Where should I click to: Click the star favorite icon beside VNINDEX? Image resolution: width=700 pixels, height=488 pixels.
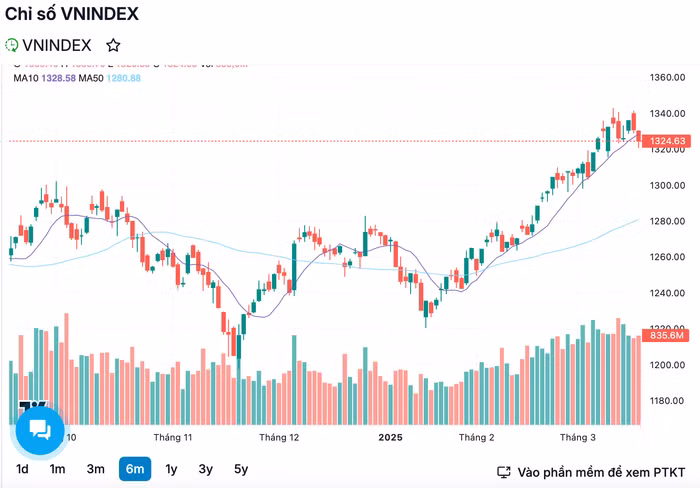pyautogui.click(x=113, y=45)
